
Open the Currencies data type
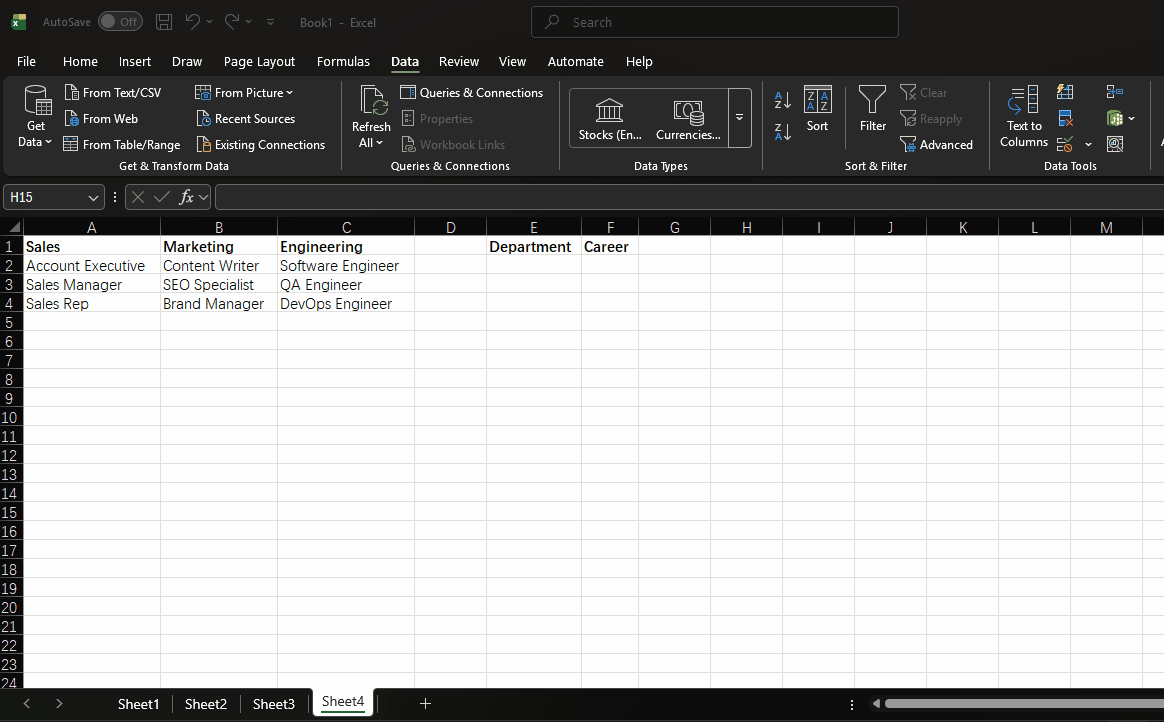point(688,117)
